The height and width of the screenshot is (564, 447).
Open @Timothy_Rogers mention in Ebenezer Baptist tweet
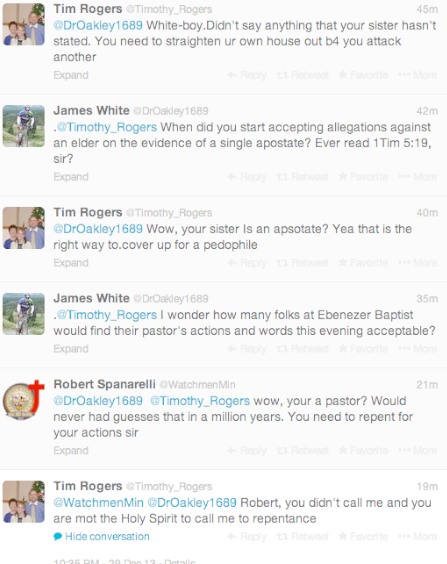click(107, 315)
